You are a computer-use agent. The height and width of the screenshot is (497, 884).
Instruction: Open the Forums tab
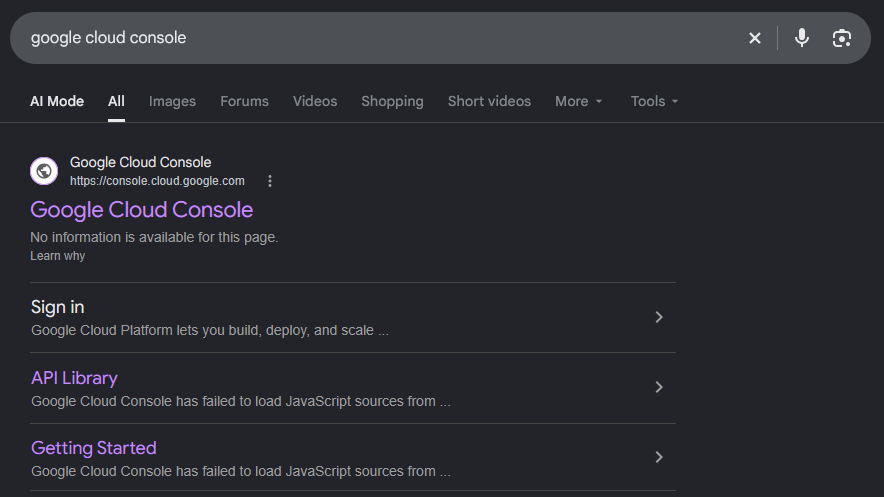click(245, 101)
